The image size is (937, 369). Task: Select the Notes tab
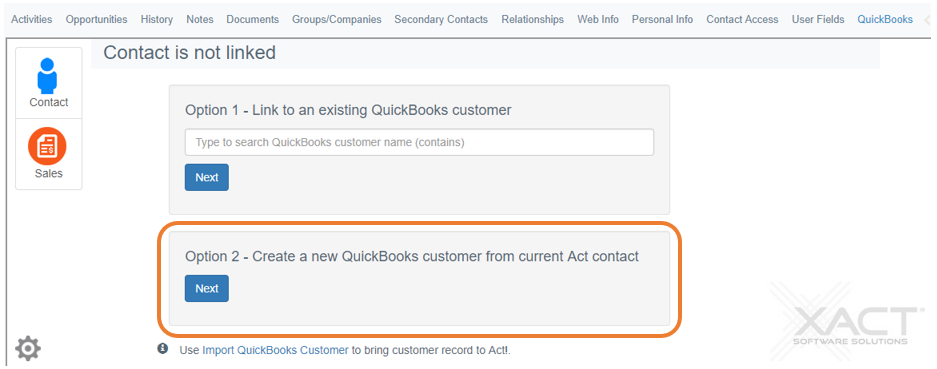(200, 19)
